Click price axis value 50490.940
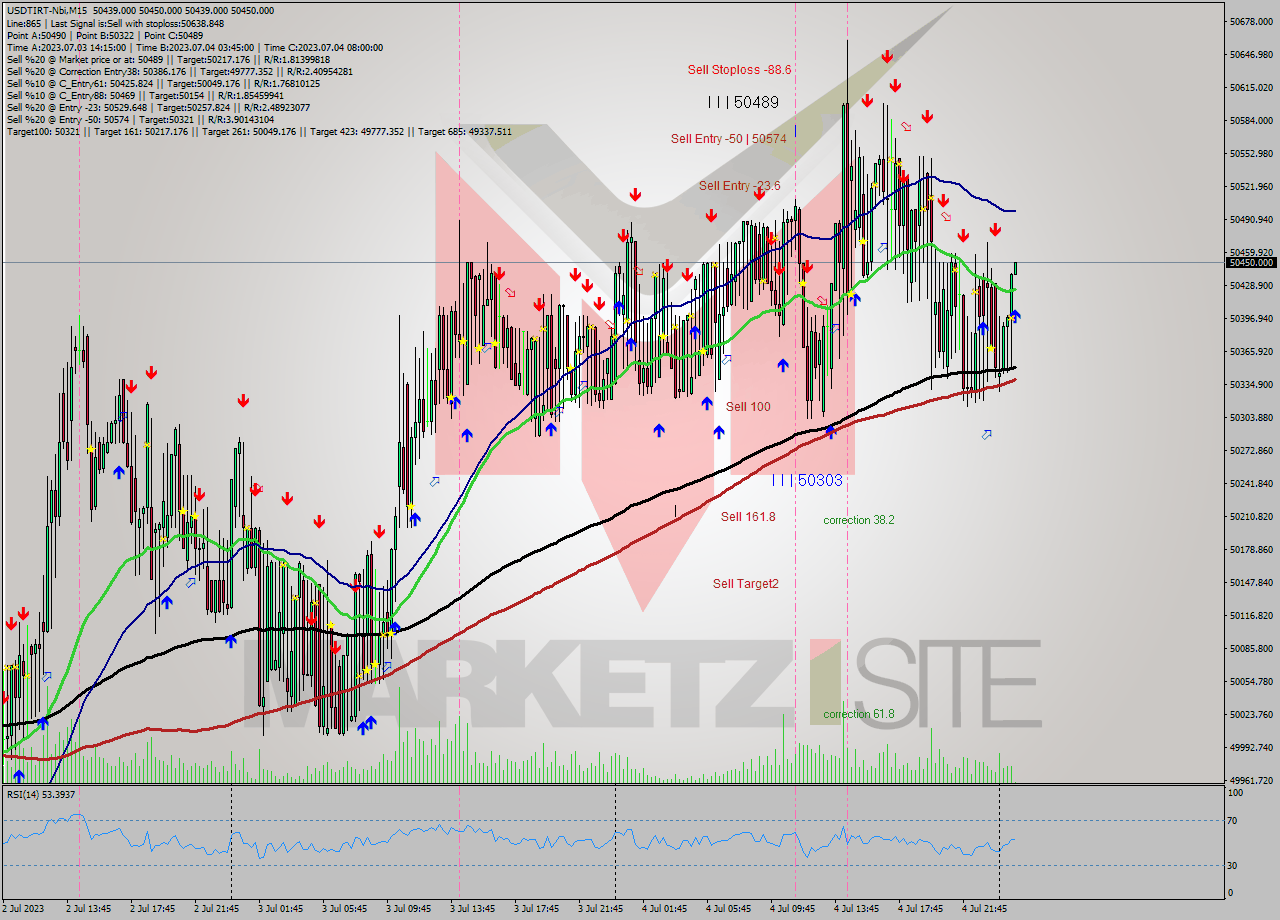 pos(1252,219)
